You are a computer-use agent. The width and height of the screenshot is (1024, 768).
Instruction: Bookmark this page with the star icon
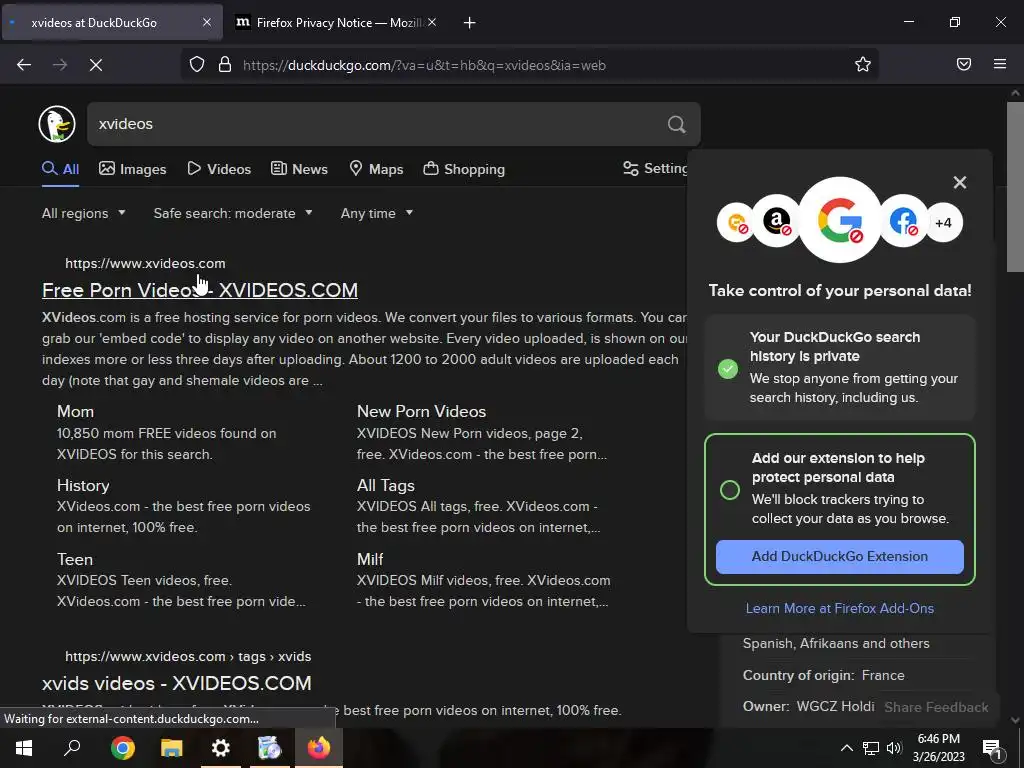click(x=863, y=64)
